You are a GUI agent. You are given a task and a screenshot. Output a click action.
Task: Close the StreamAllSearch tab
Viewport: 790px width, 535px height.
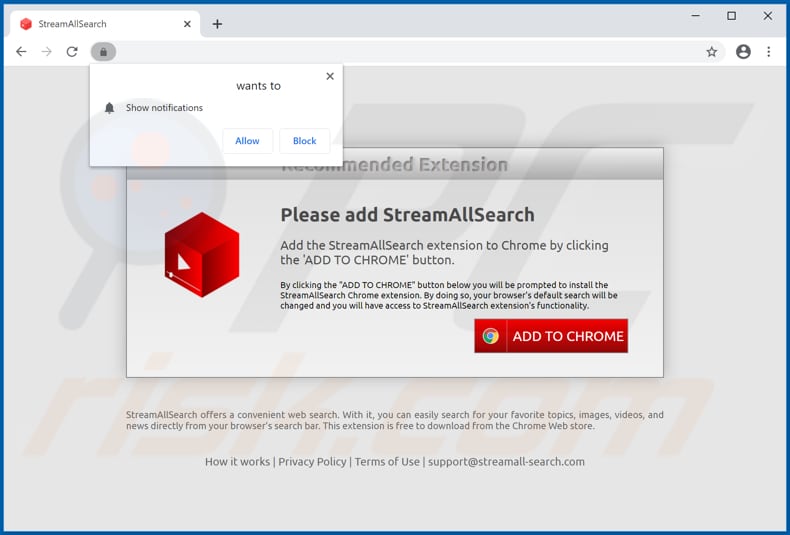[187, 24]
